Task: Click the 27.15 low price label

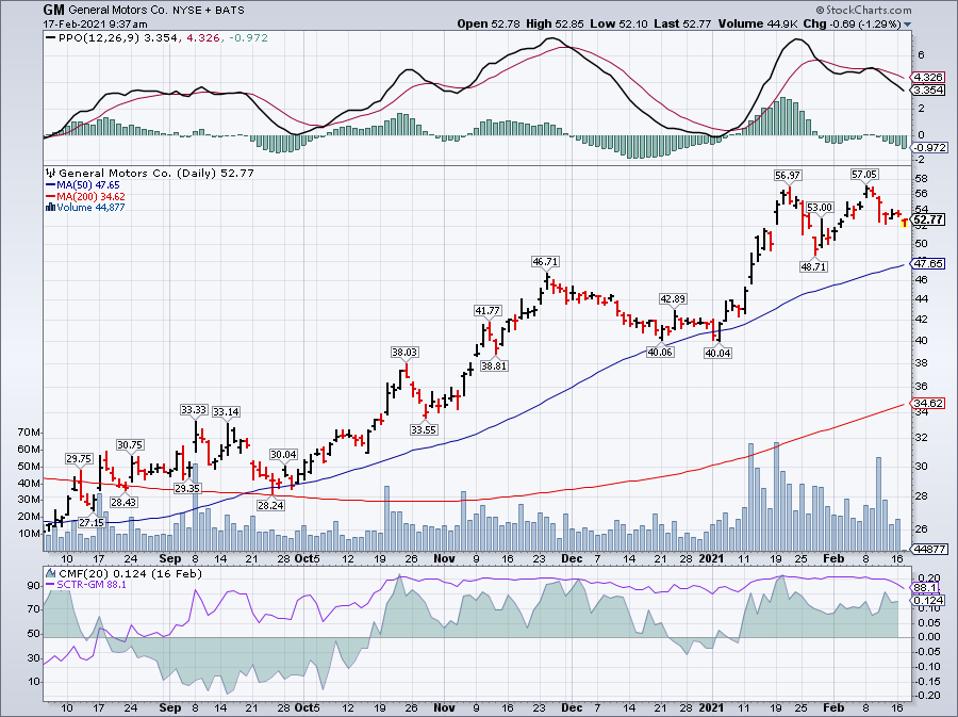Action: coord(92,523)
